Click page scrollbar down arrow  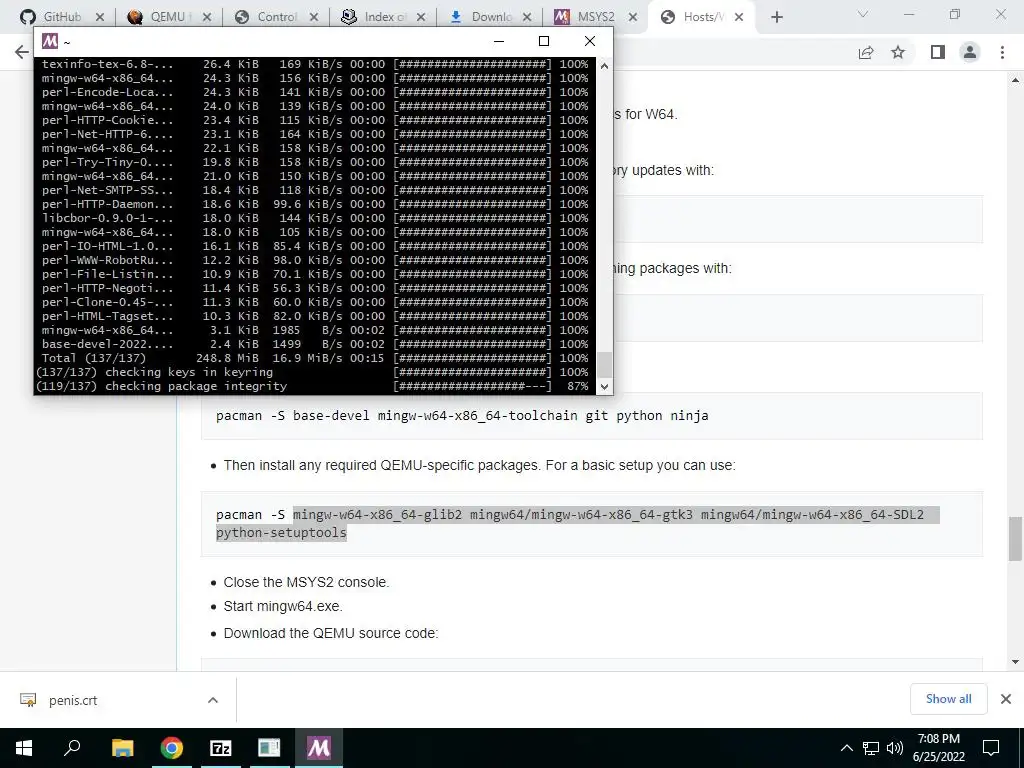click(x=1016, y=662)
